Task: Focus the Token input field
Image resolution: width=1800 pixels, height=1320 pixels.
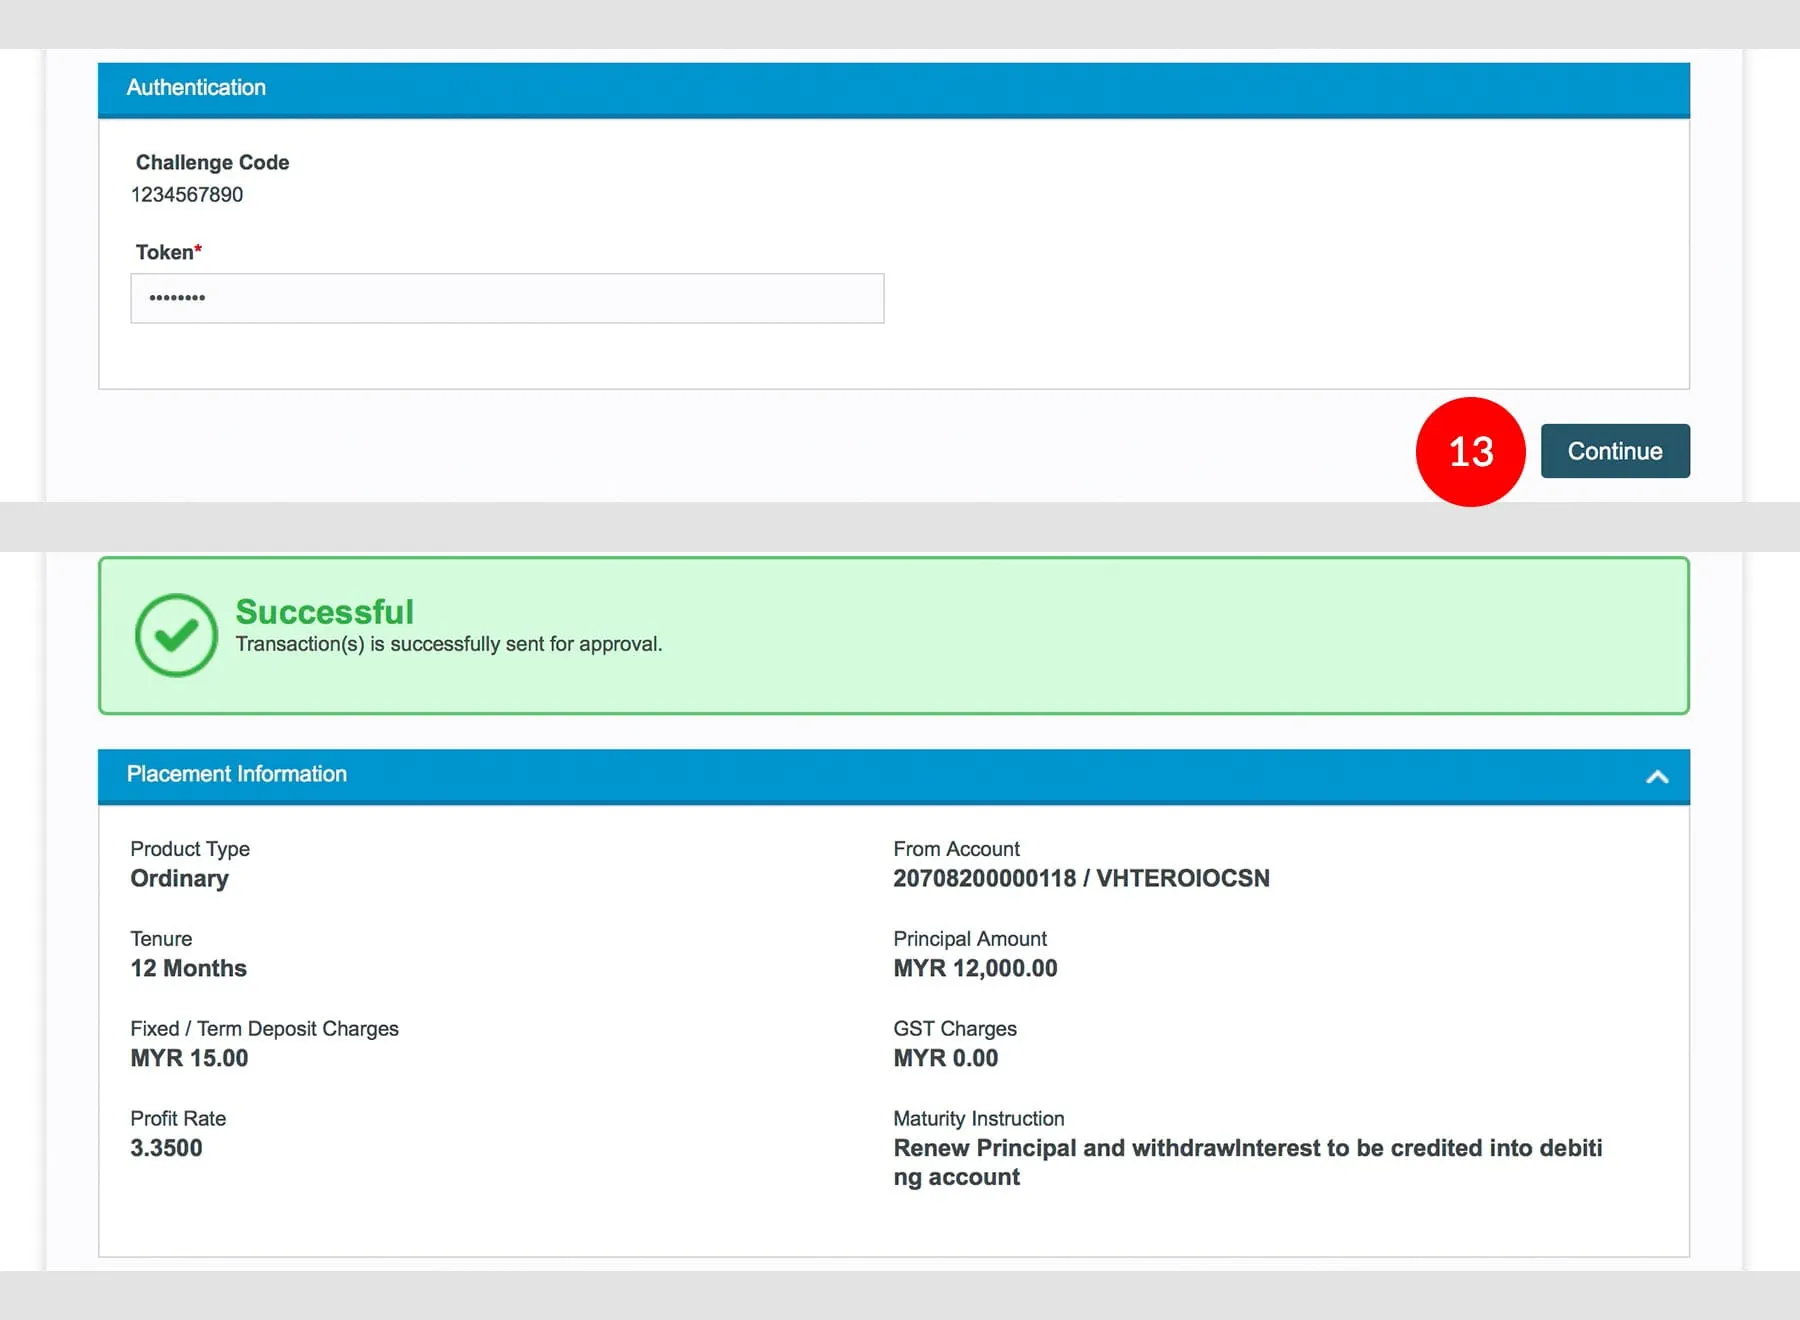Action: click(x=507, y=298)
